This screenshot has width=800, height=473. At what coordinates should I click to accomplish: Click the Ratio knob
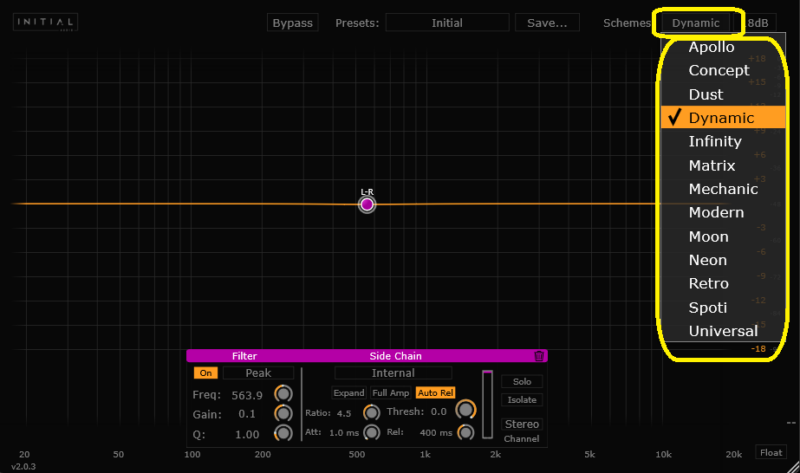[371, 412]
